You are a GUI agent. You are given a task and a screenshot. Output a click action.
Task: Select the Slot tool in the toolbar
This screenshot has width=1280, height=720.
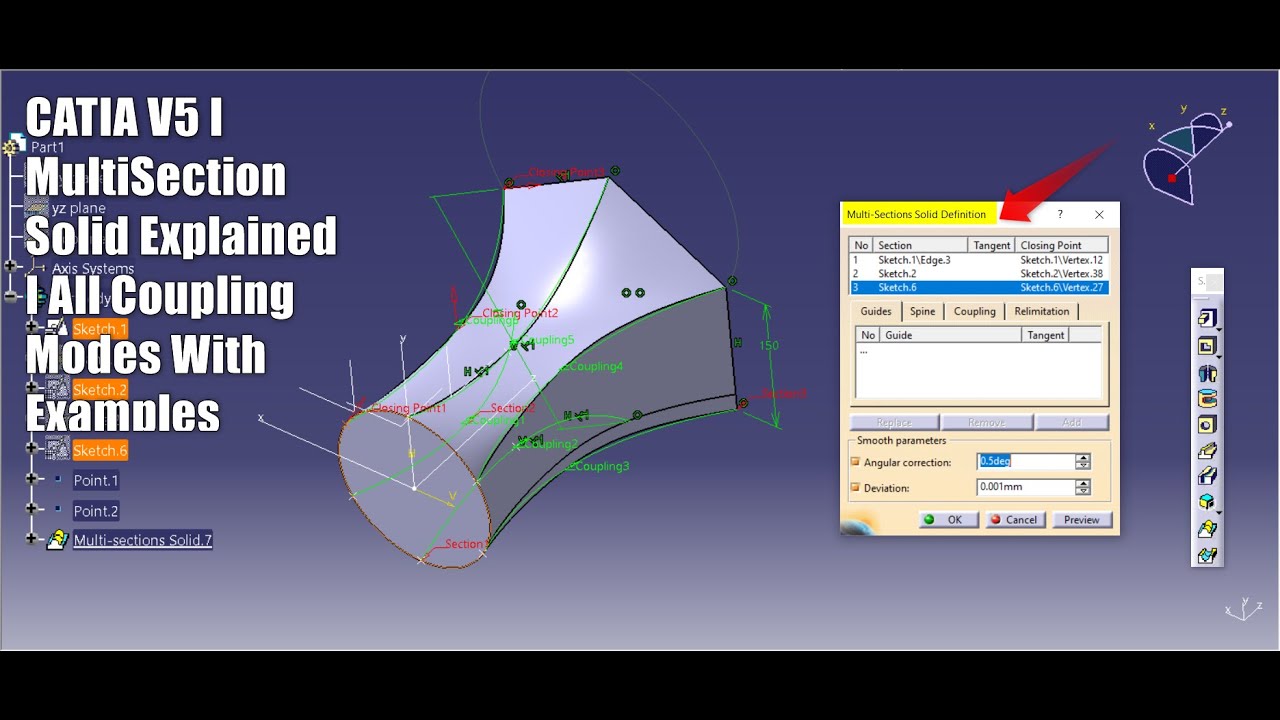[1207, 477]
